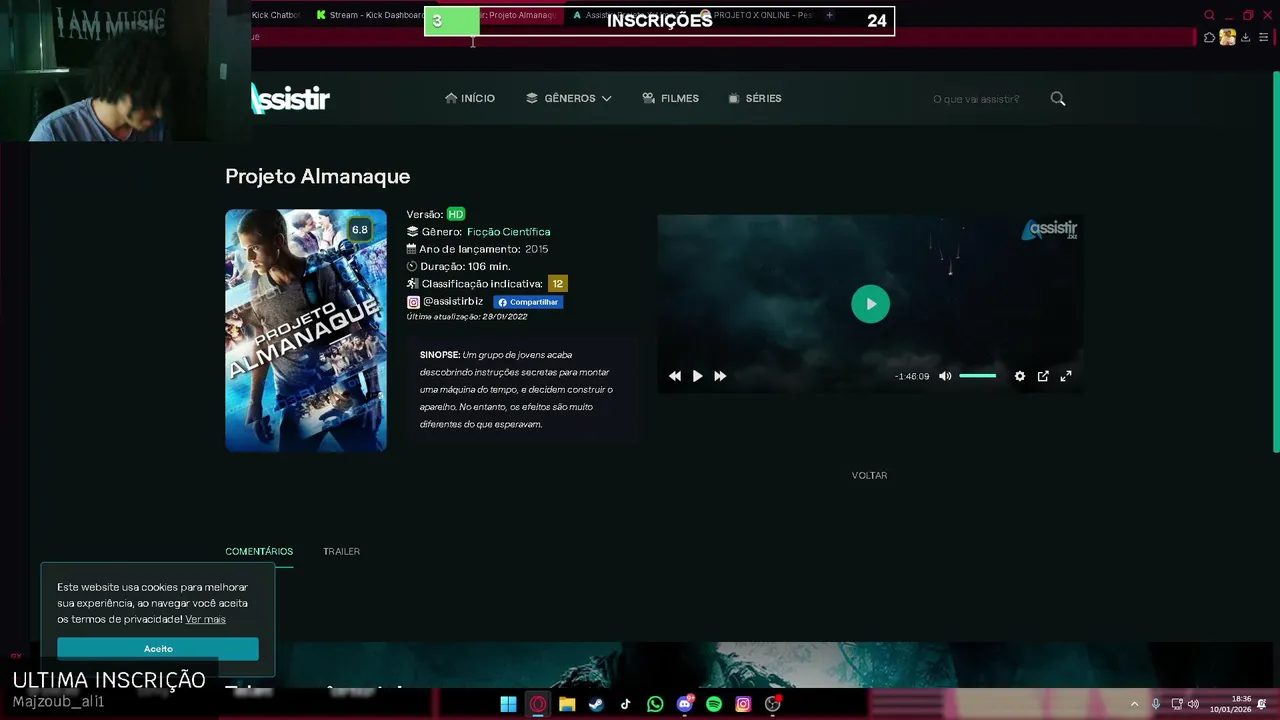Screen dimensions: 1280x720
Task: Fast-forward the video with the forward icon
Action: pos(720,376)
